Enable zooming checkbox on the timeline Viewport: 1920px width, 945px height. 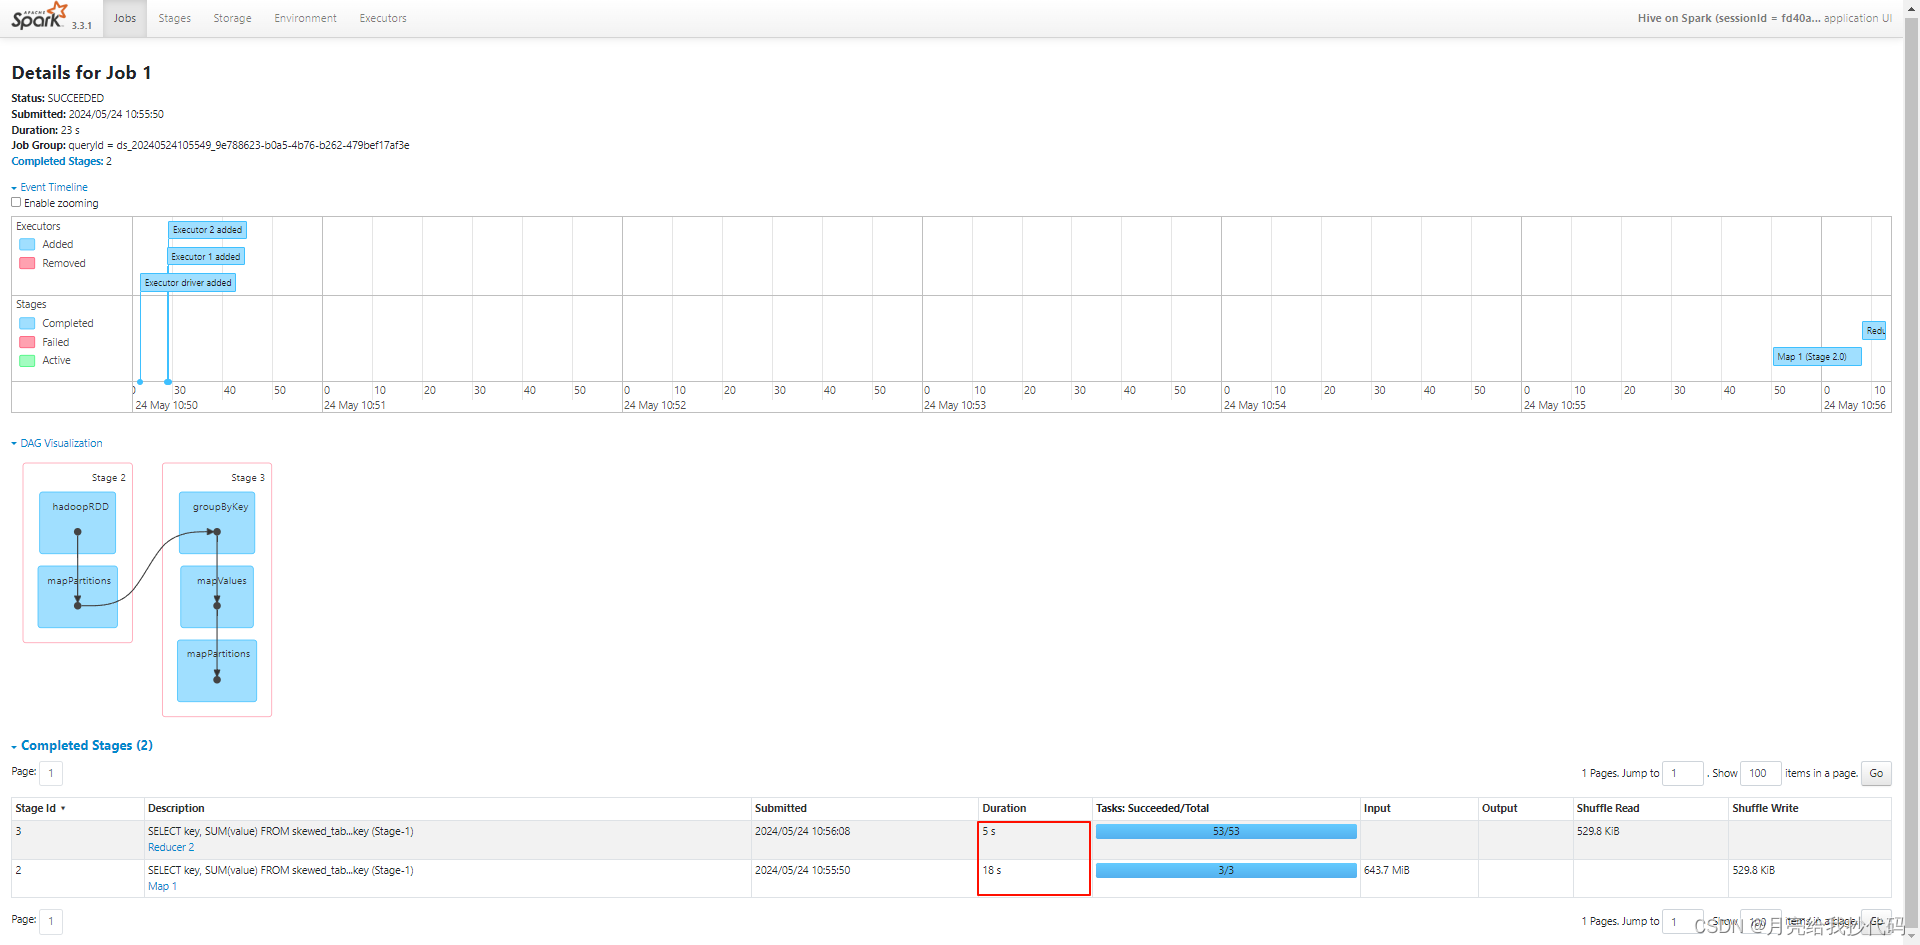point(16,202)
